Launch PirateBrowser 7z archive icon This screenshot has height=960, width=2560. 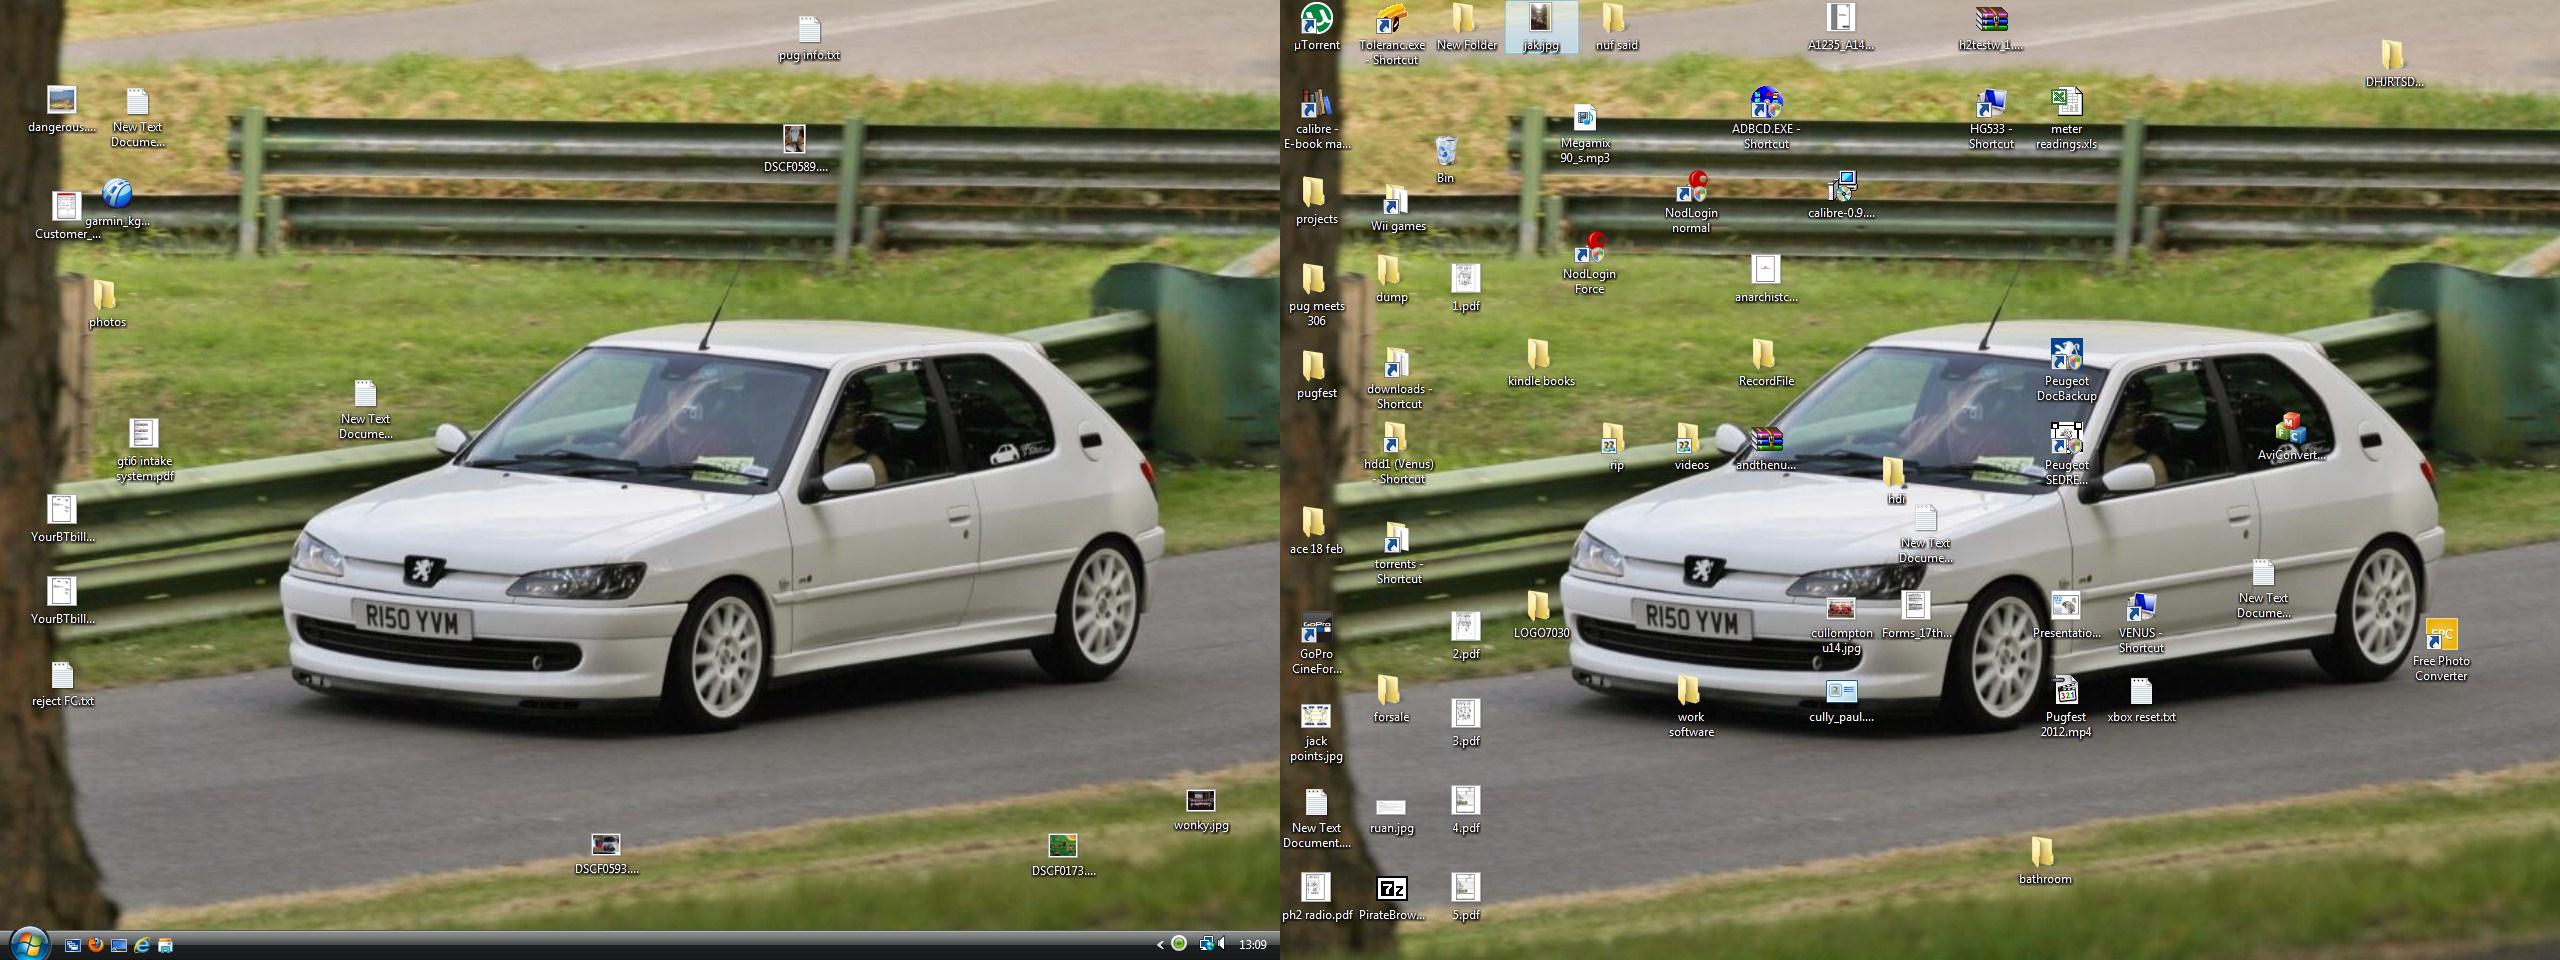(1391, 889)
